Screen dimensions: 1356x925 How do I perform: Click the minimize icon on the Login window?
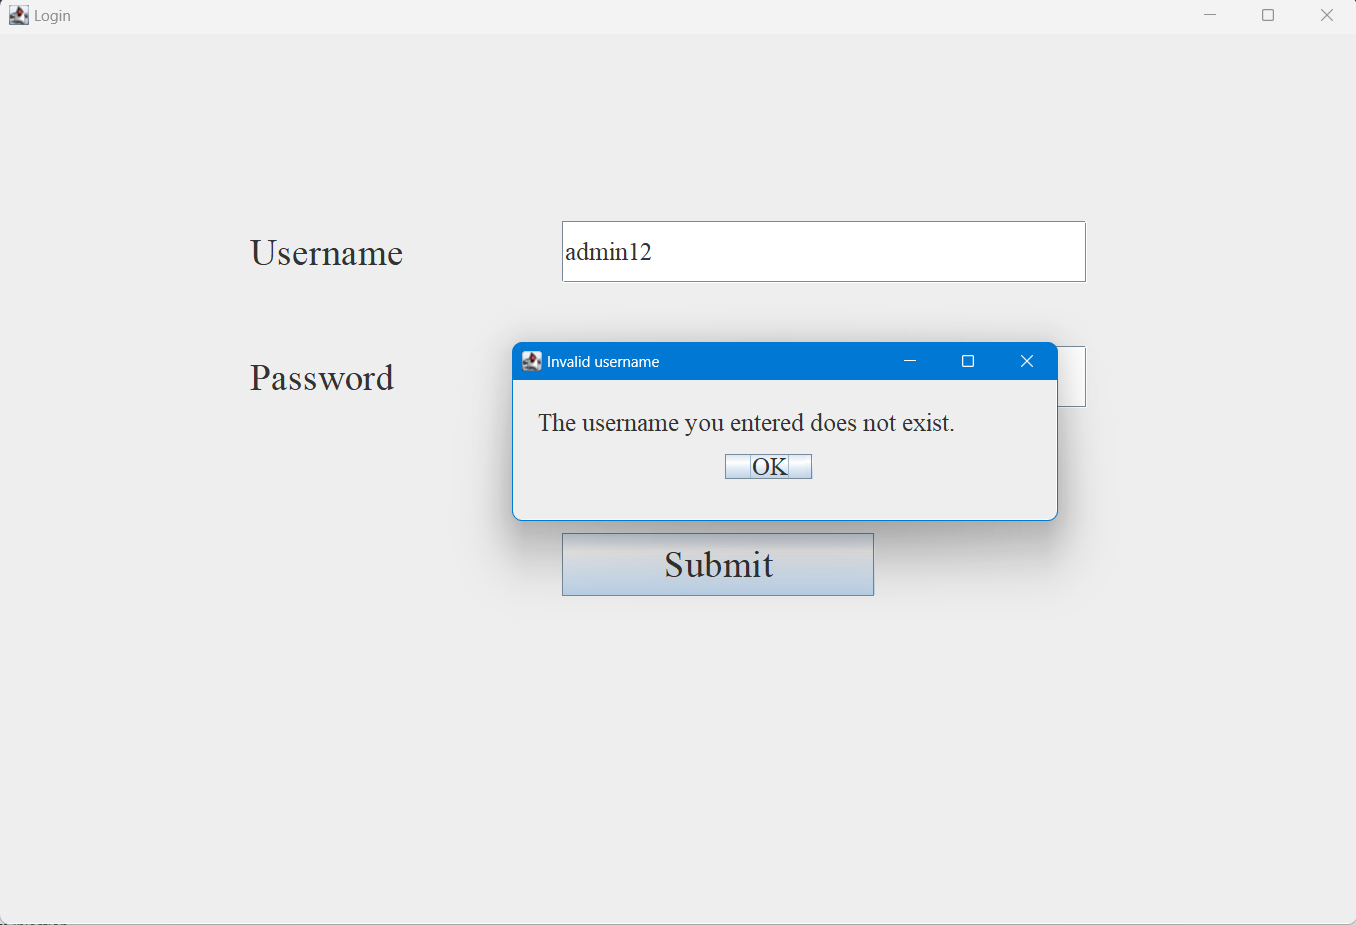tap(1210, 15)
